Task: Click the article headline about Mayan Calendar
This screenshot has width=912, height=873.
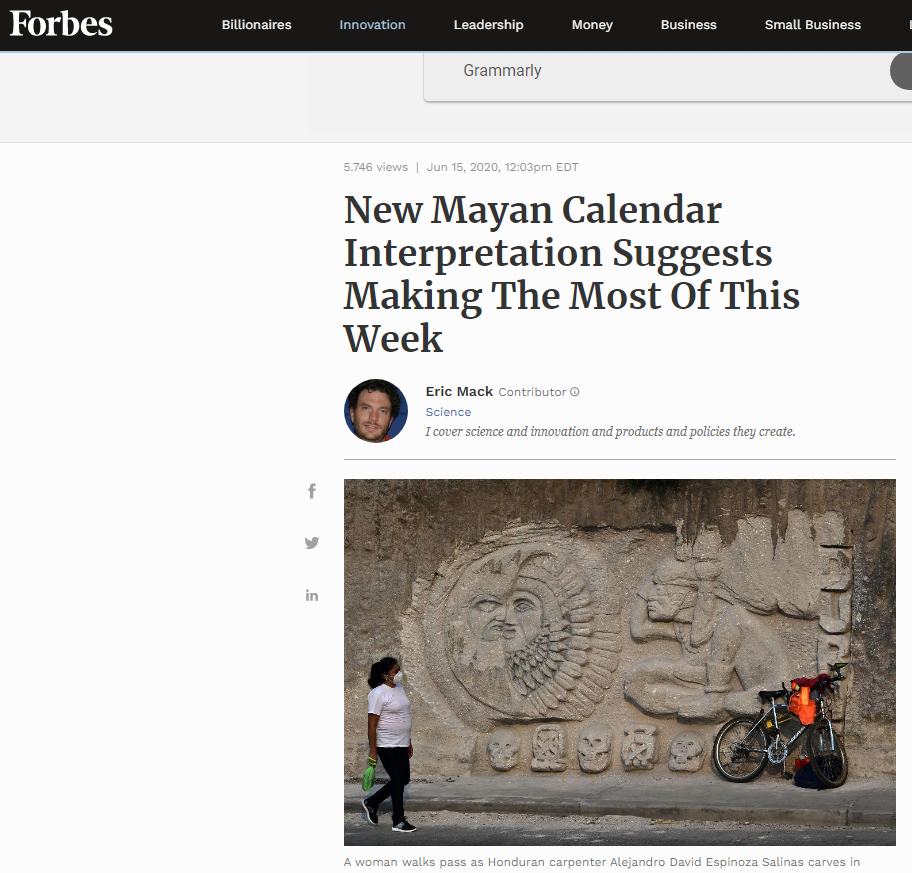Action: pos(571,274)
